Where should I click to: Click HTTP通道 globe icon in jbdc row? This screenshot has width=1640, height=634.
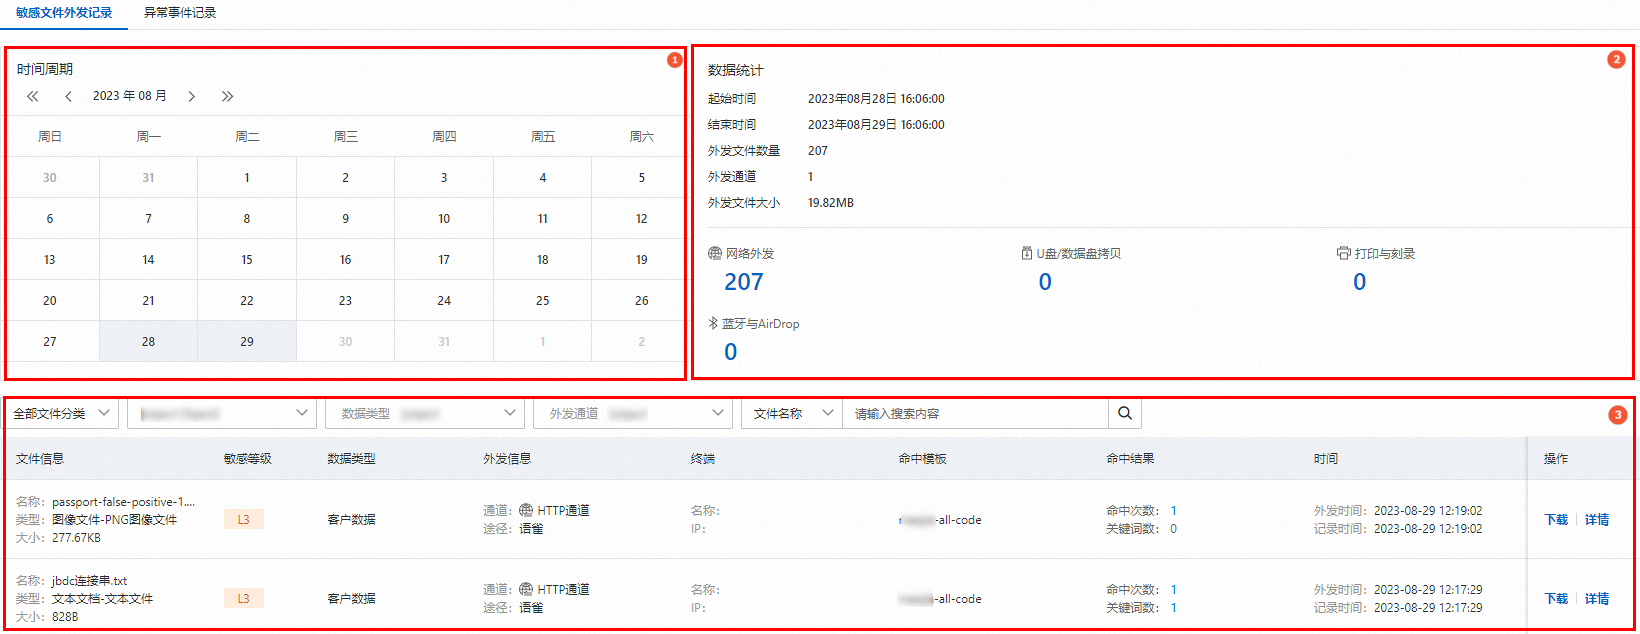526,589
